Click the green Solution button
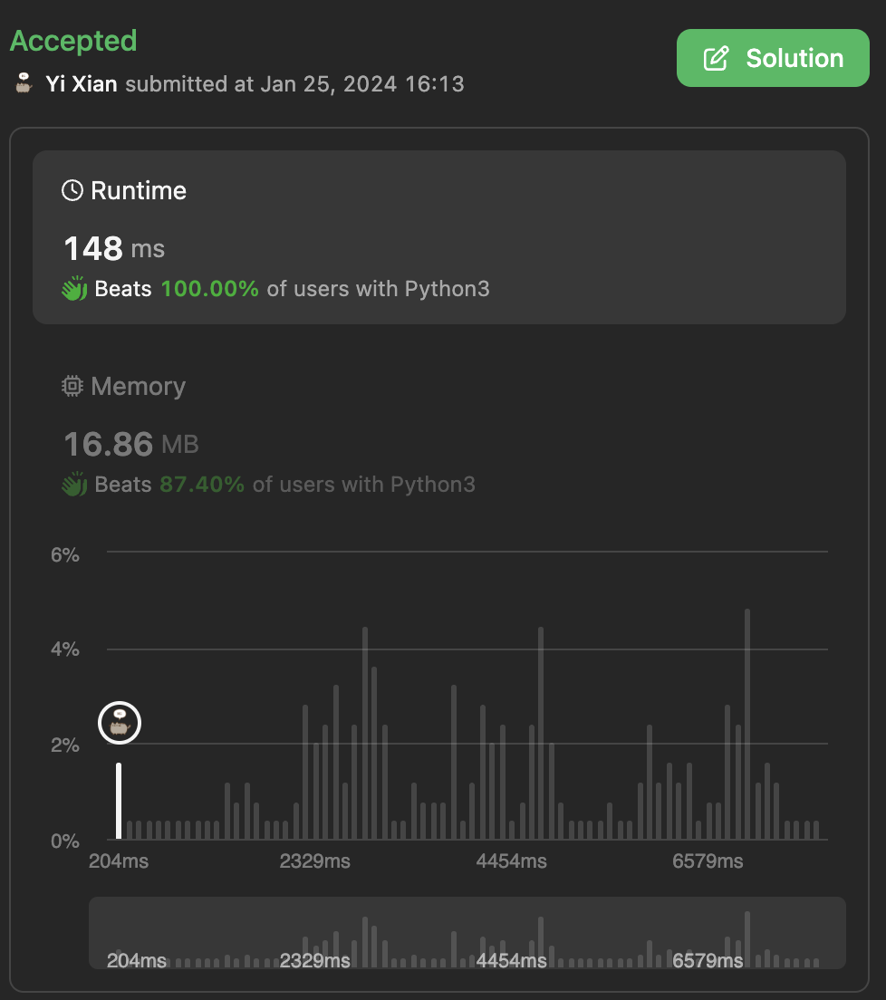 pos(772,58)
